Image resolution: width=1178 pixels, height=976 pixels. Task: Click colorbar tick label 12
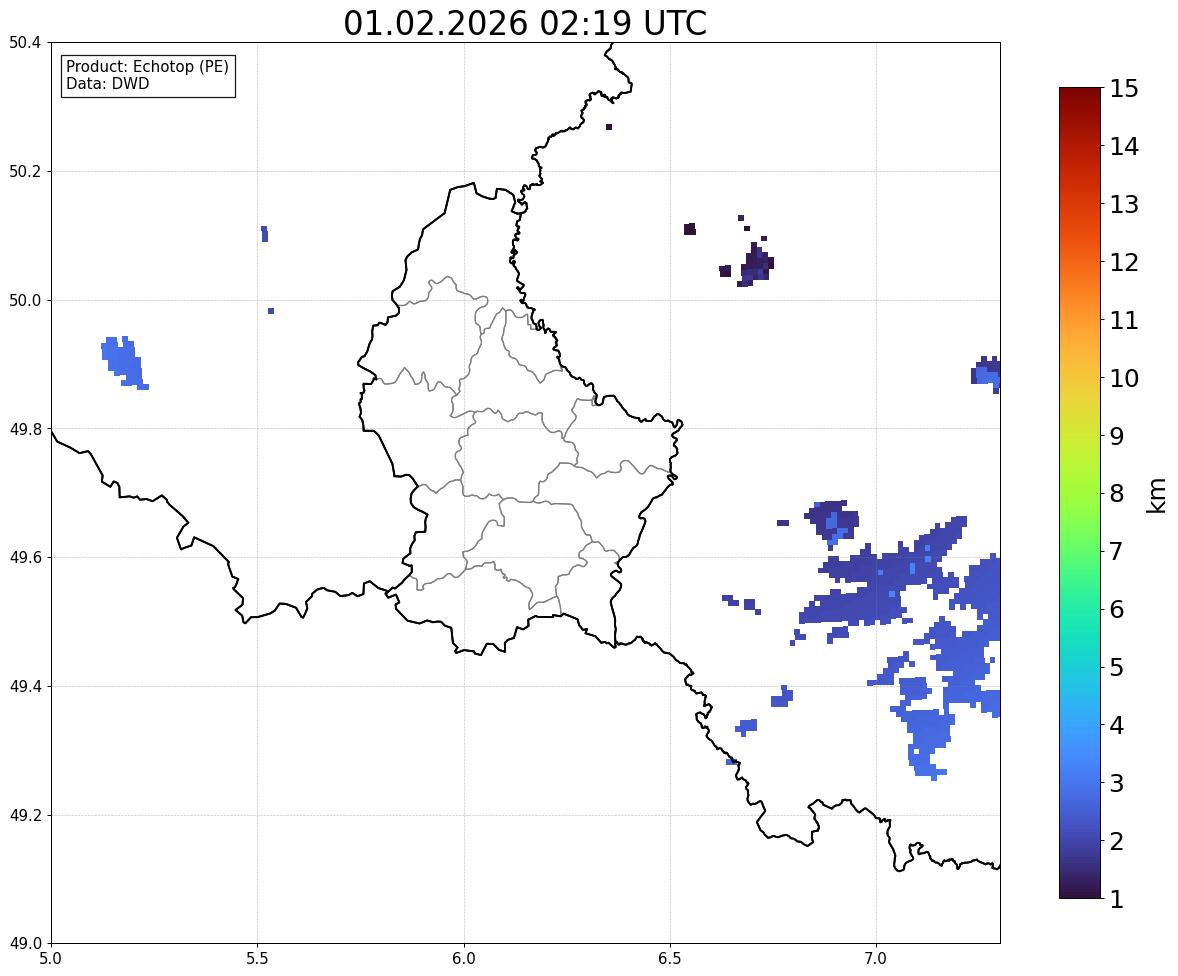[1124, 262]
